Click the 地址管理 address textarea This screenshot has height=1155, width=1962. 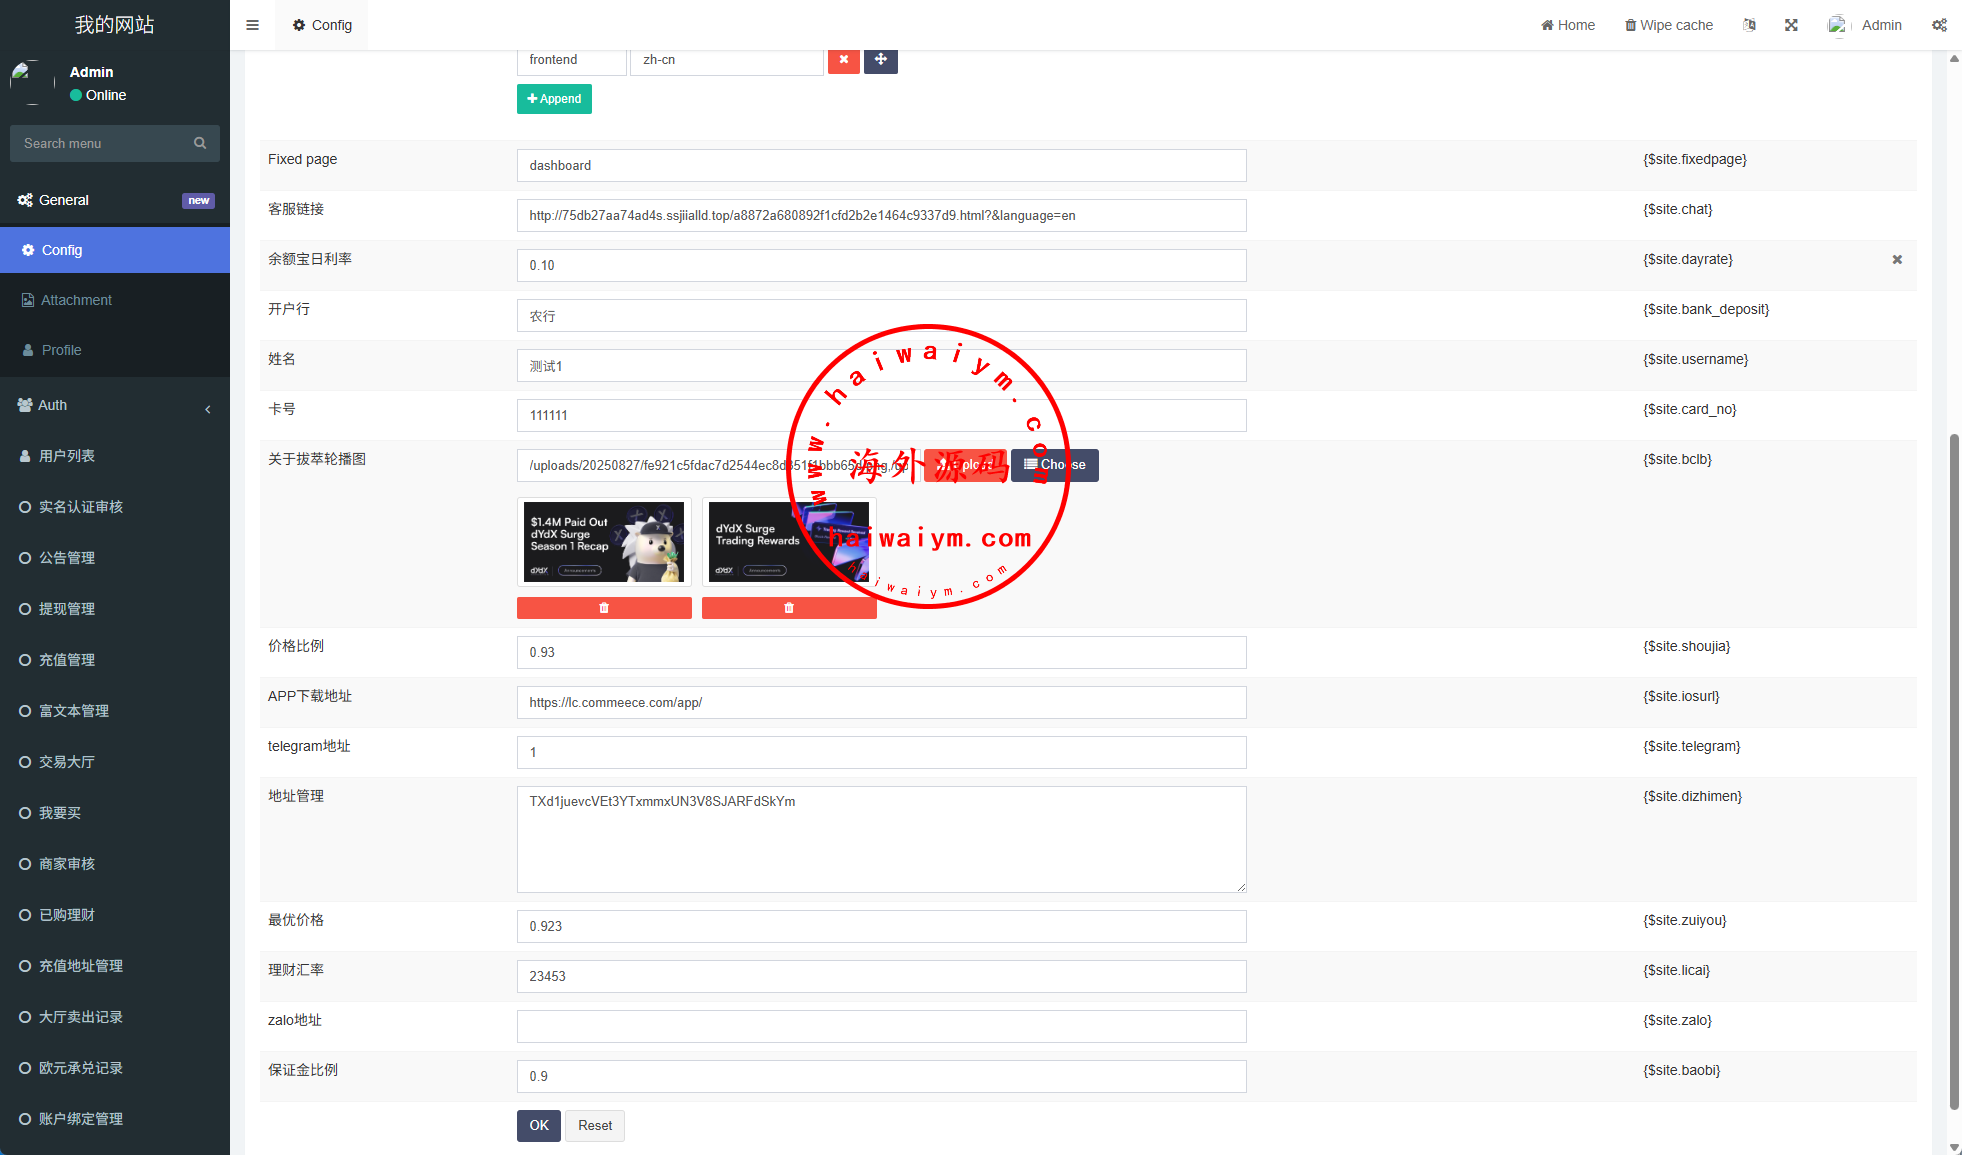pyautogui.click(x=881, y=839)
